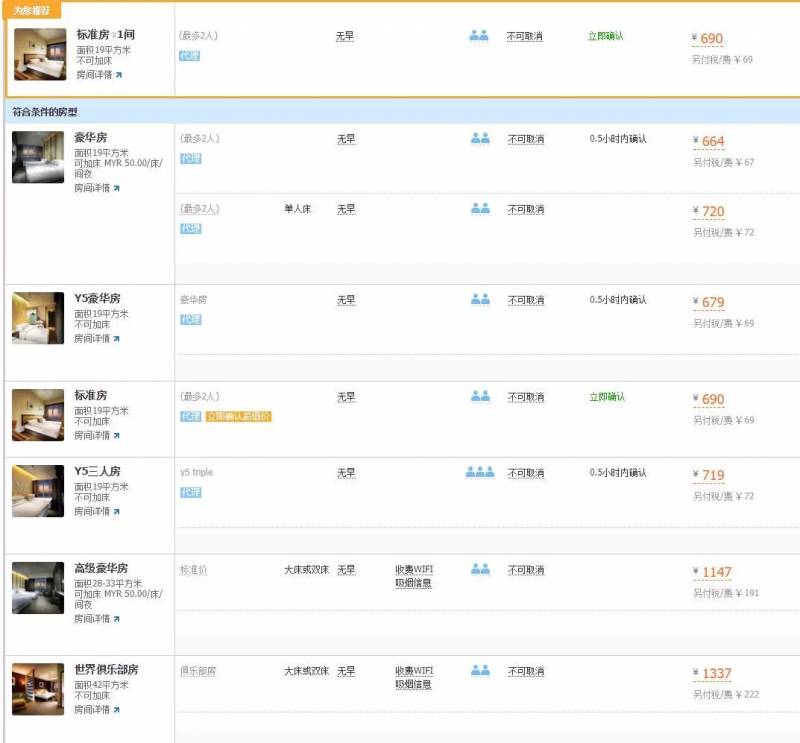The height and width of the screenshot is (743, 800).
Task: View 吸烟信息 for 世界俱乐部房
Action: pos(413,685)
